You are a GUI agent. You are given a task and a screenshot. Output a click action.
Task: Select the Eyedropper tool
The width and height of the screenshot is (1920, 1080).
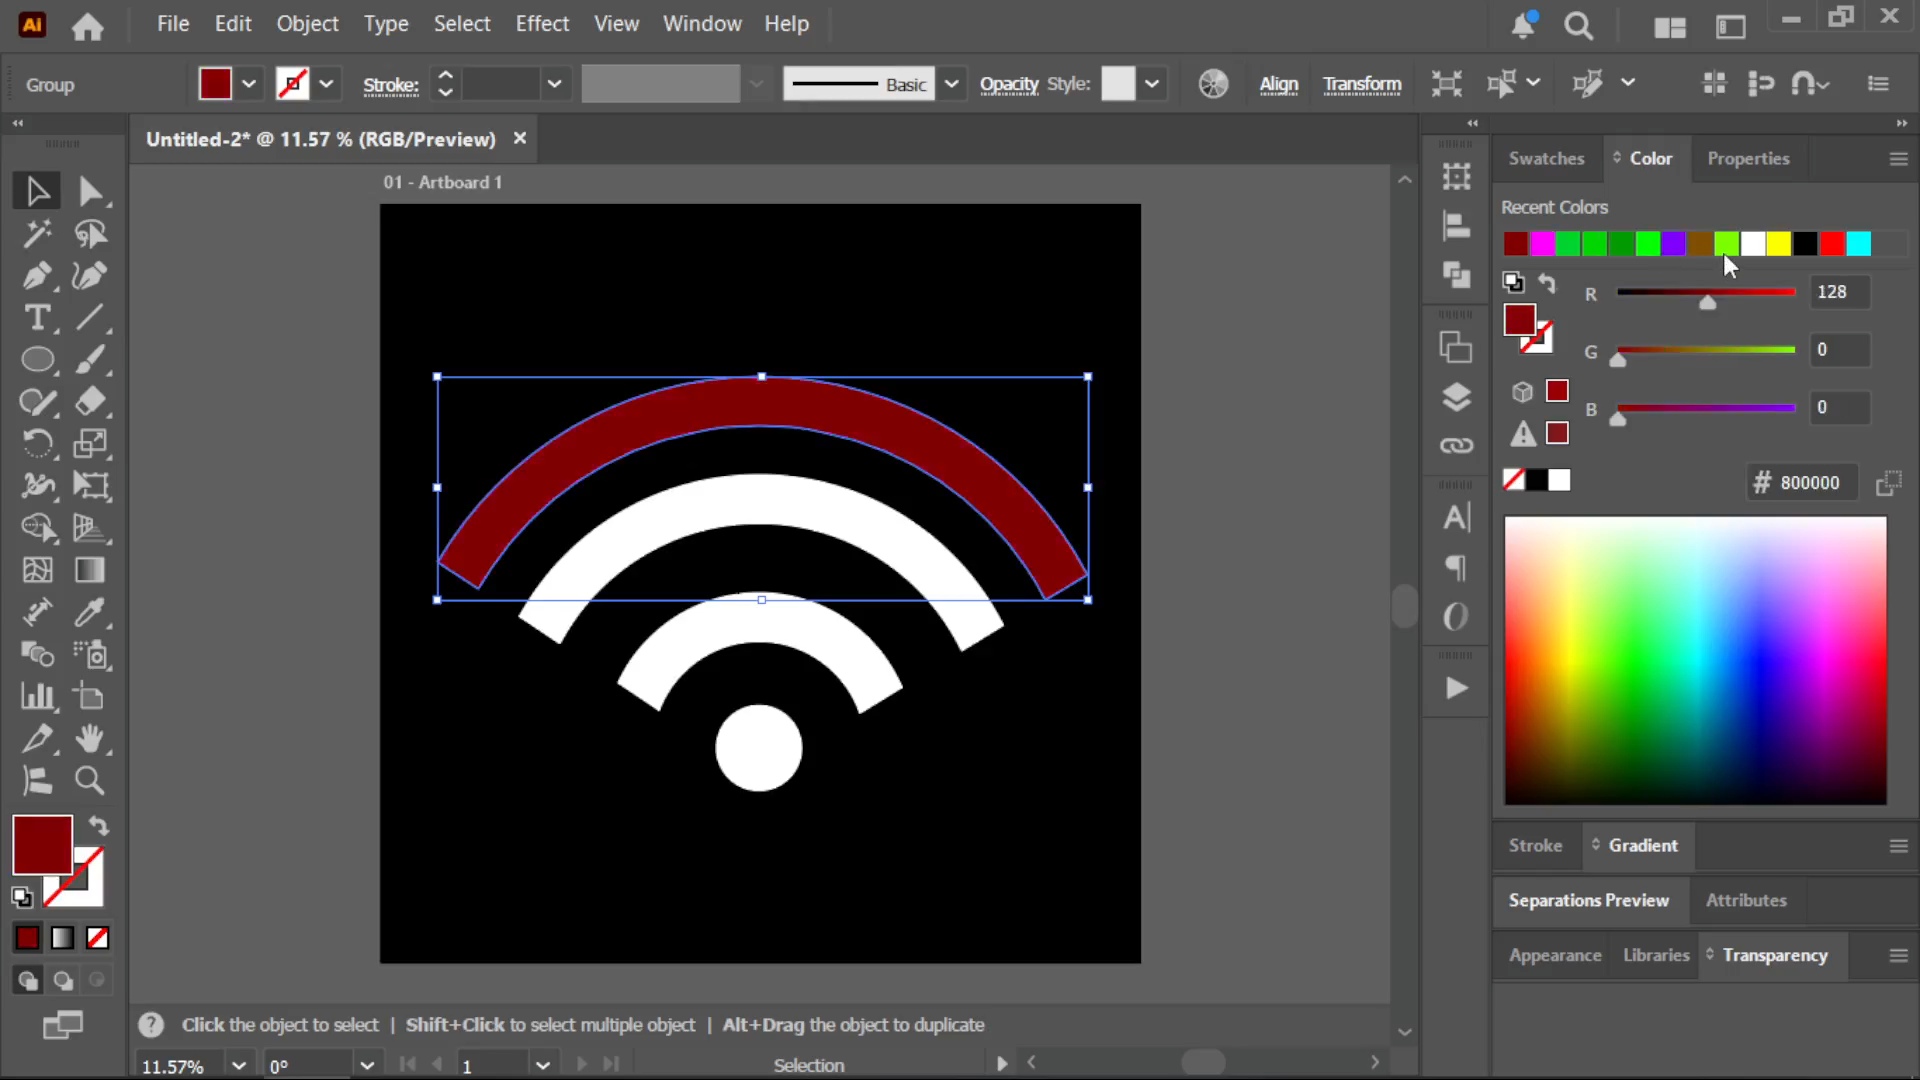[90, 612]
